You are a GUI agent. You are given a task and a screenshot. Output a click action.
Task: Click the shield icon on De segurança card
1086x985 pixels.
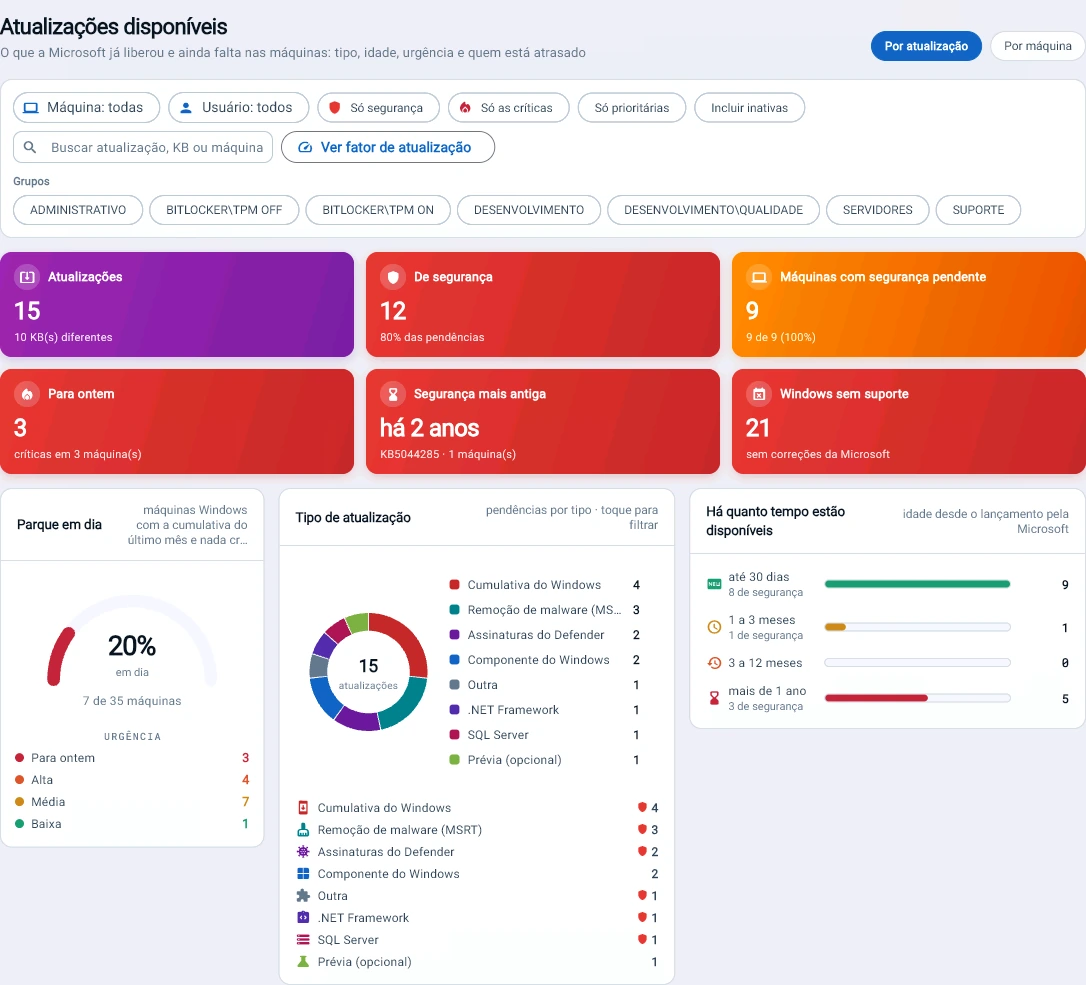393,277
